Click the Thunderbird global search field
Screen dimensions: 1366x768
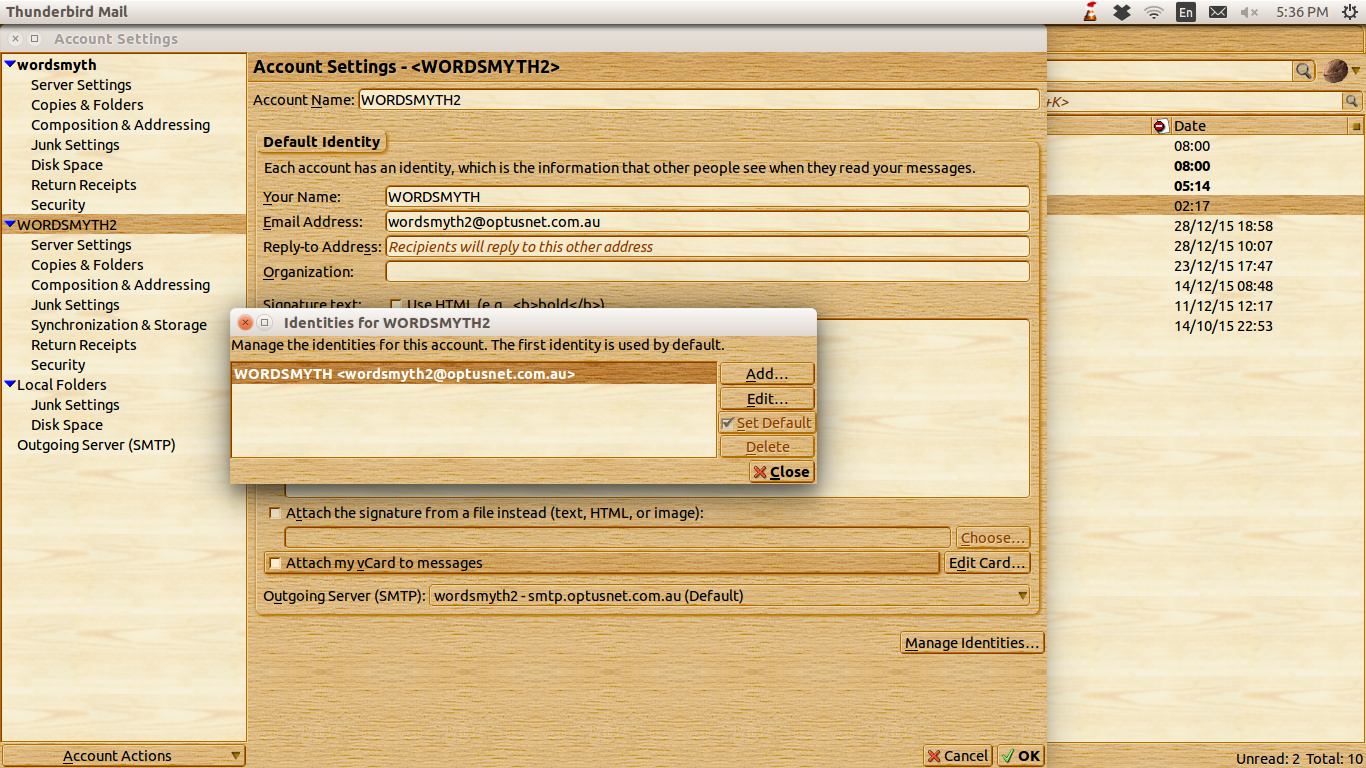click(x=1169, y=70)
